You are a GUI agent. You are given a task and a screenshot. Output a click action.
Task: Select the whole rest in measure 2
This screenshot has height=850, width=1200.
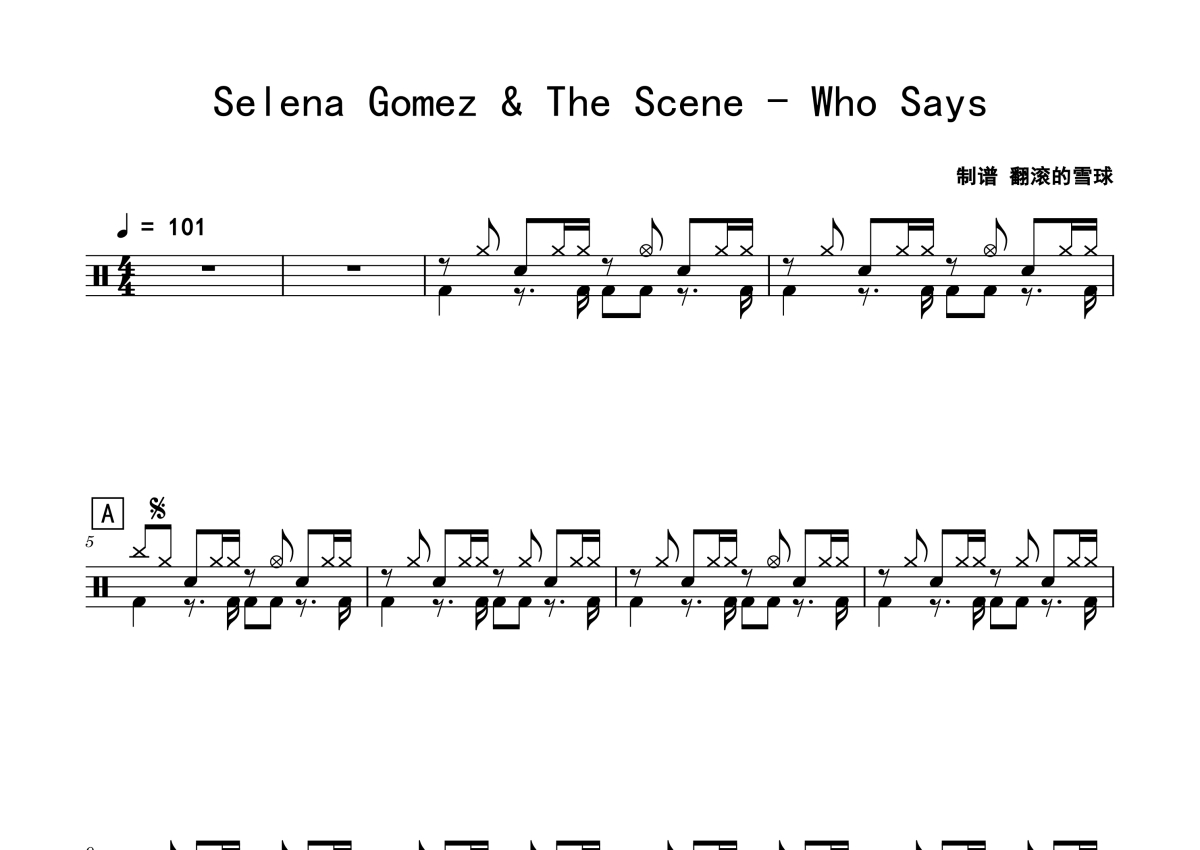pyautogui.click(x=355, y=268)
